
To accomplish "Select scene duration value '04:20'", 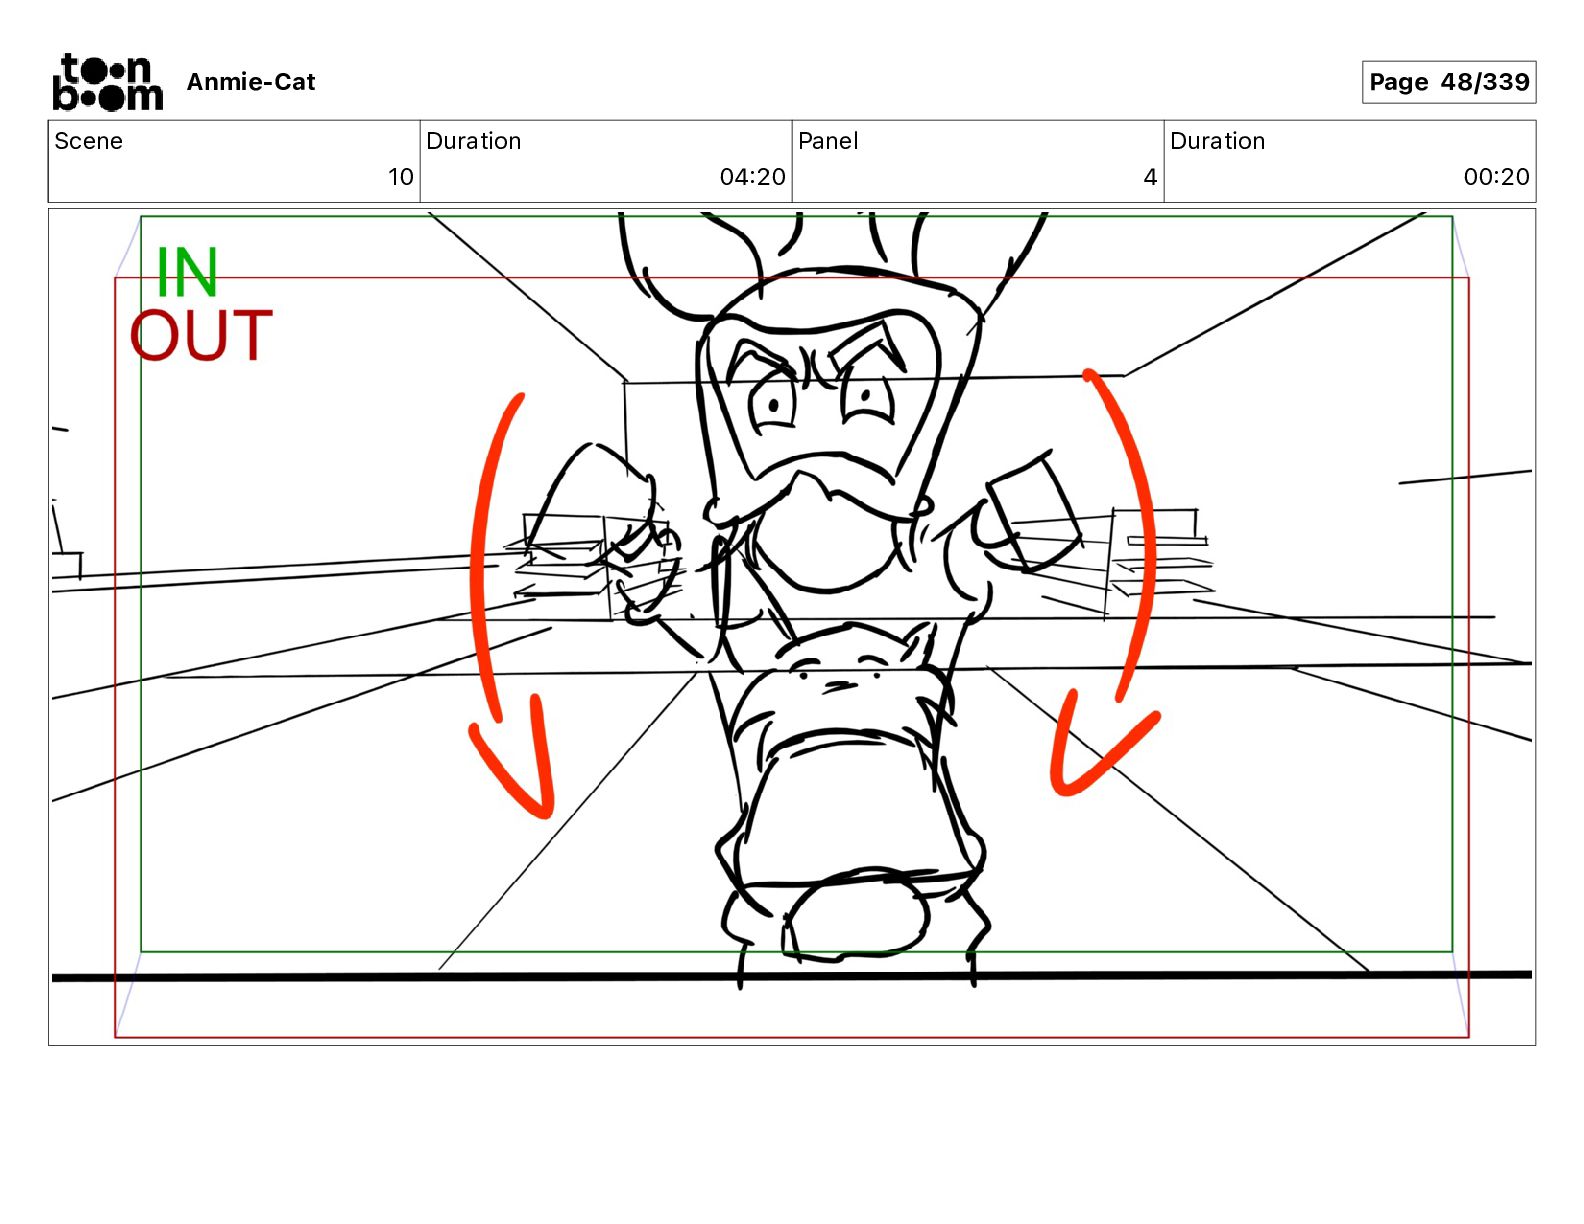I will [x=753, y=177].
